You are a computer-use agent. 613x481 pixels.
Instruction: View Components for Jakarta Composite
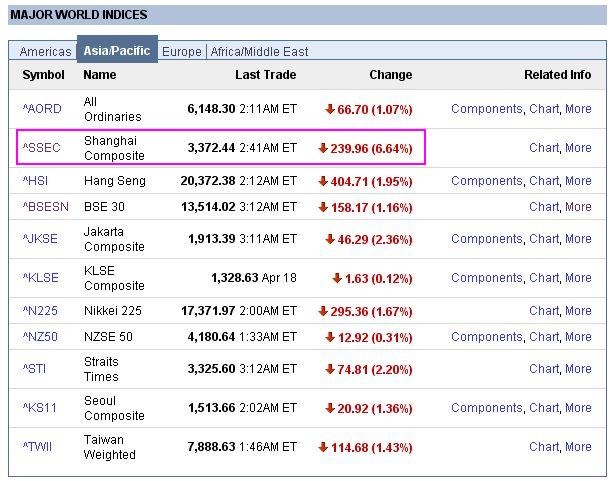coord(486,239)
